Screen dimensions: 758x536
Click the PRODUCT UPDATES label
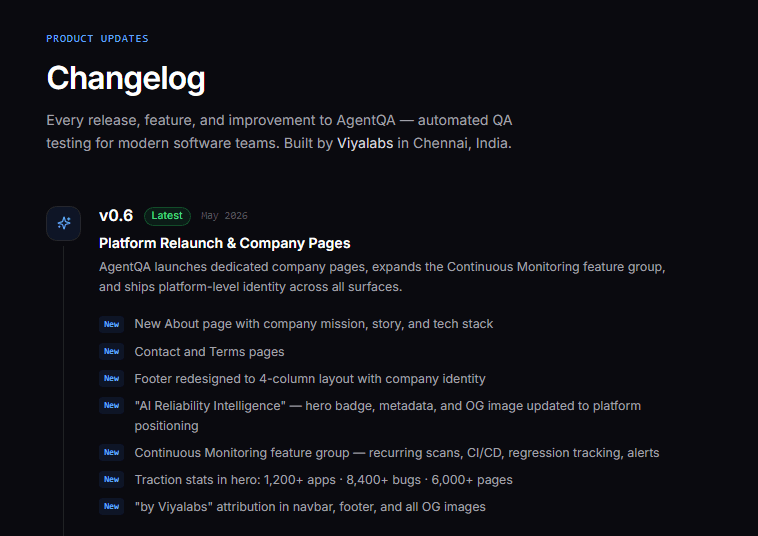coord(97,39)
